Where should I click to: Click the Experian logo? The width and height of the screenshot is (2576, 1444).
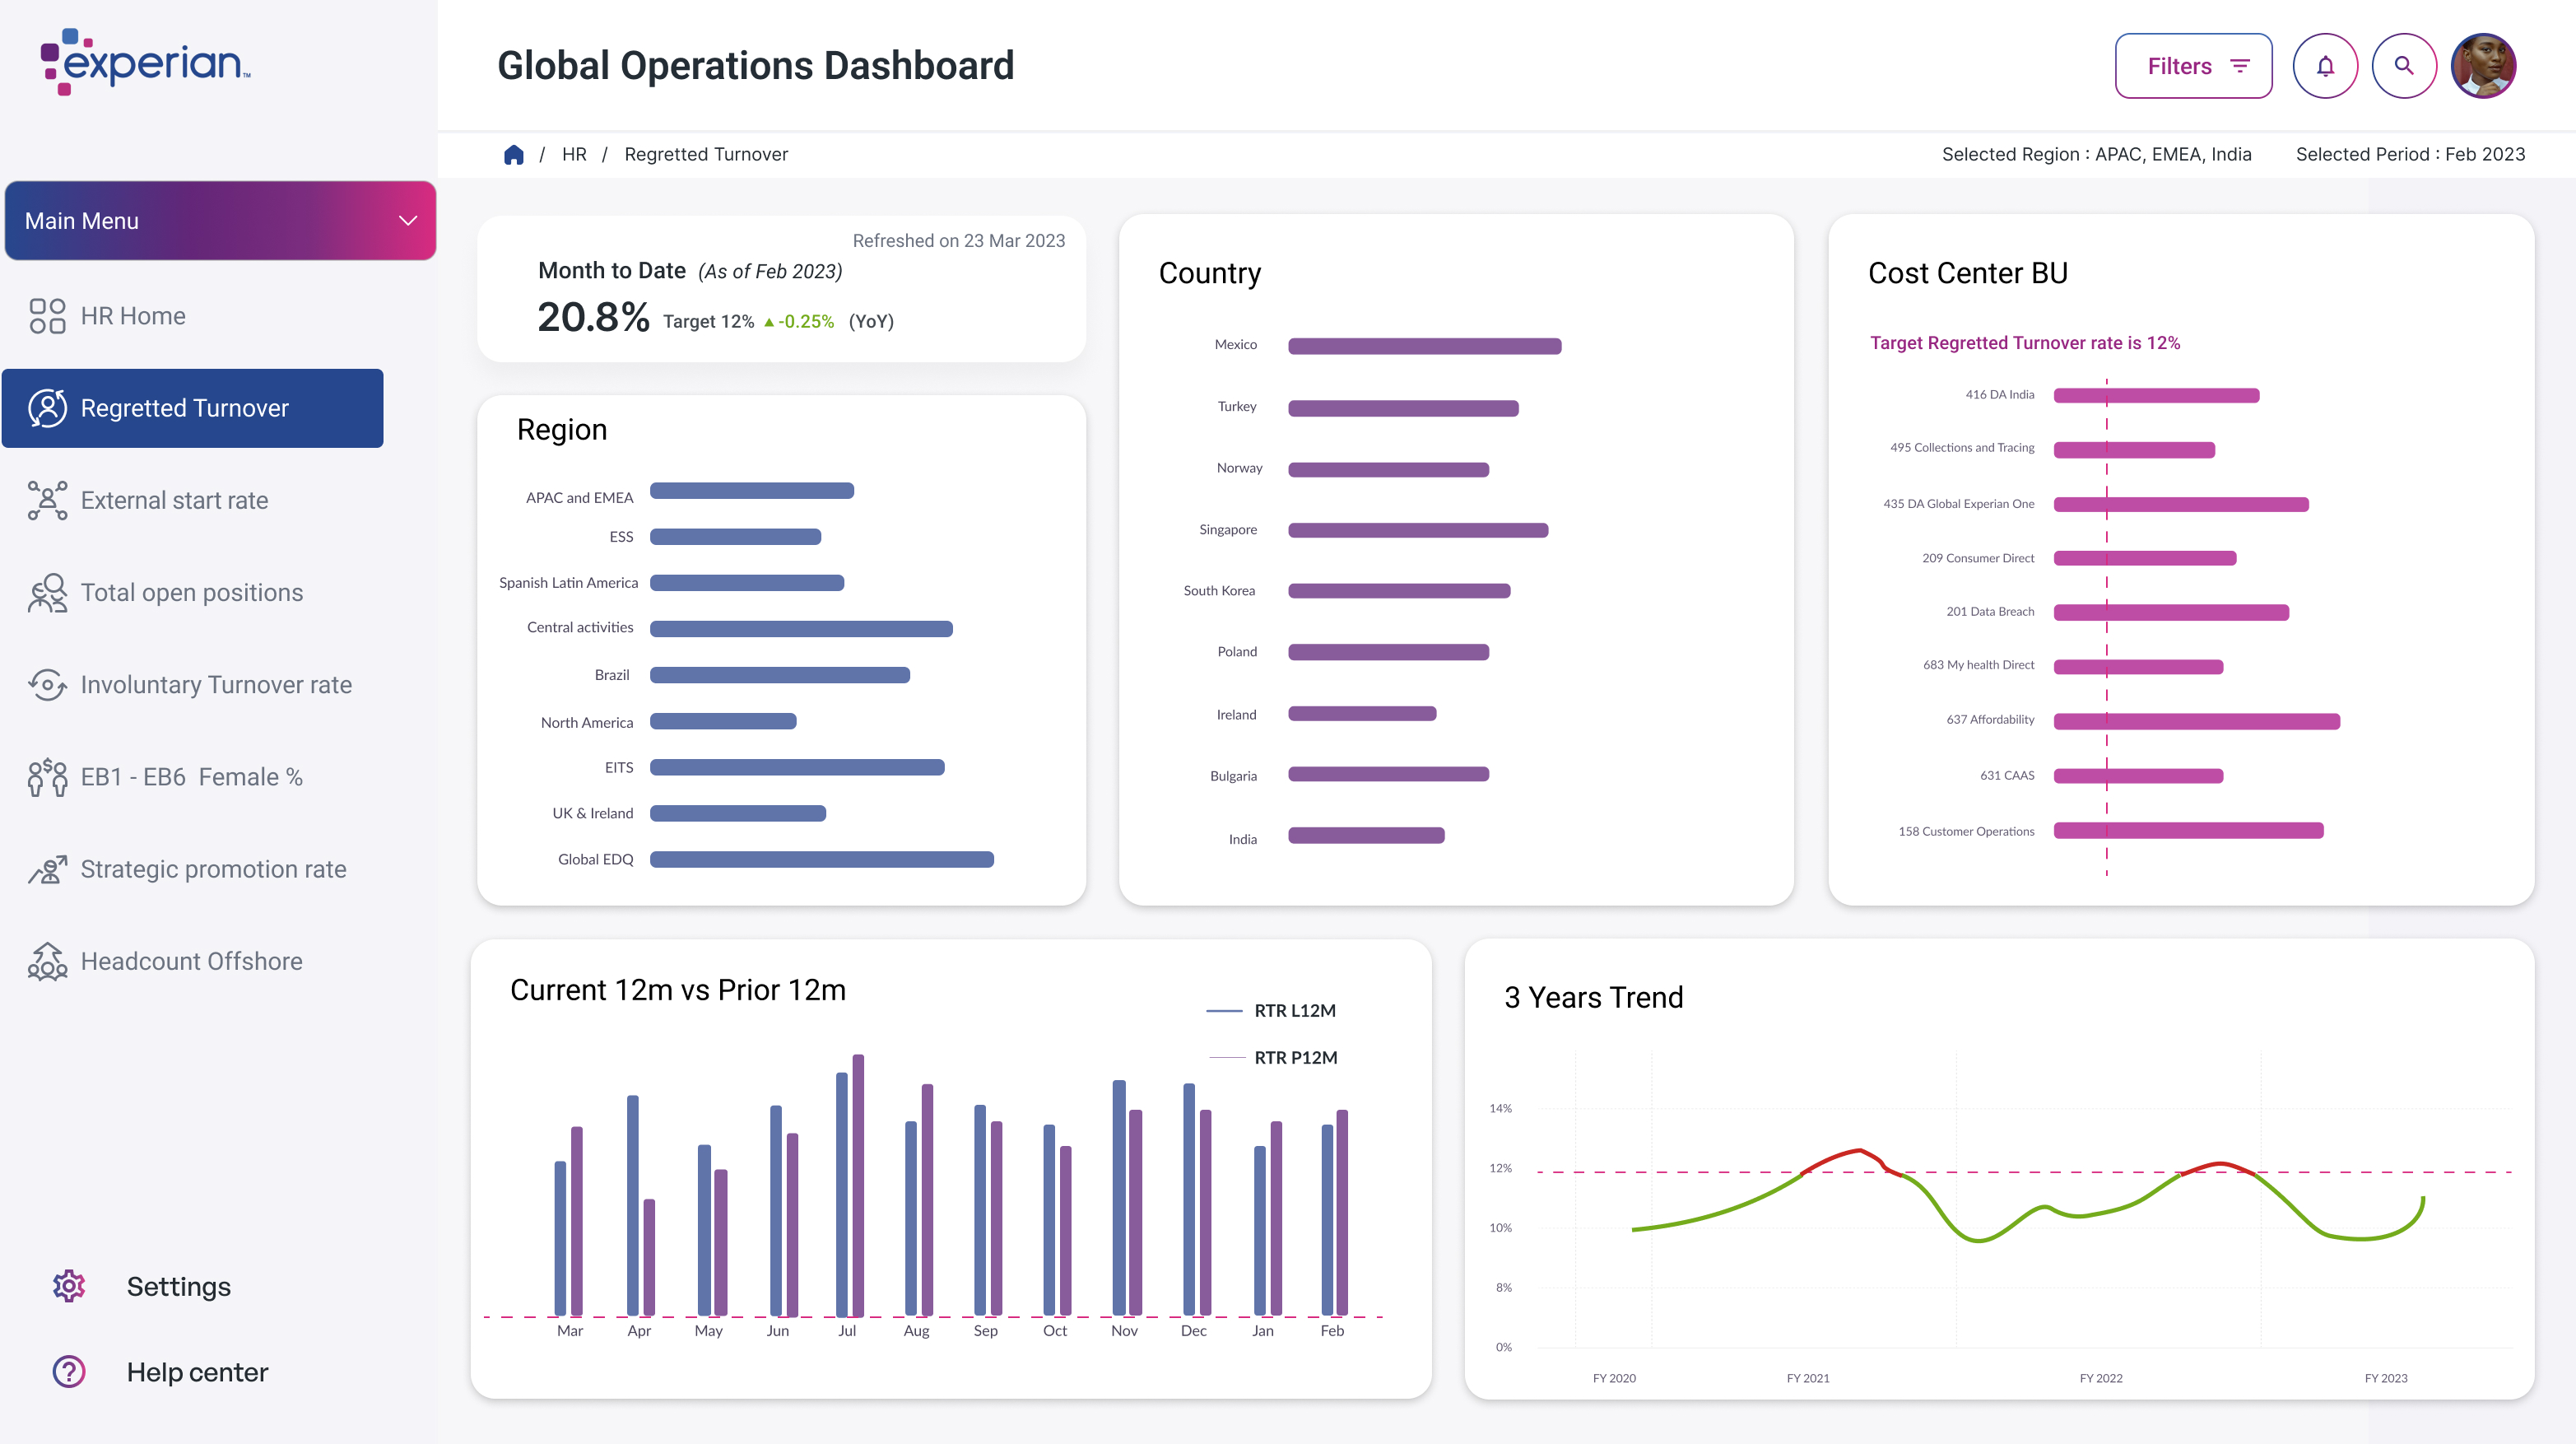coord(146,62)
